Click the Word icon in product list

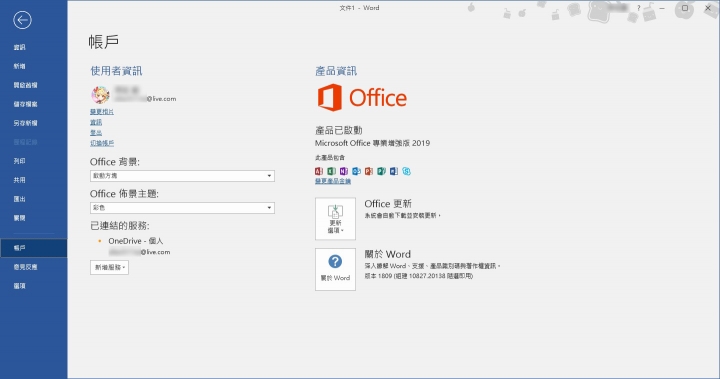pyautogui.click(x=394, y=171)
